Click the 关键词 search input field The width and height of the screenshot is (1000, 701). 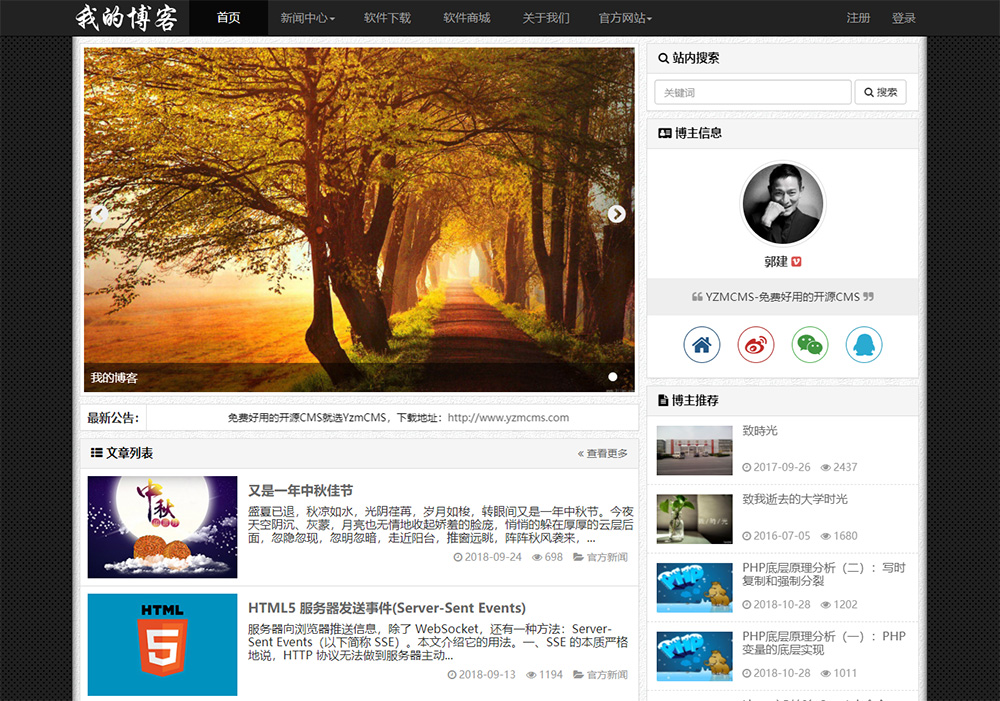coord(752,93)
